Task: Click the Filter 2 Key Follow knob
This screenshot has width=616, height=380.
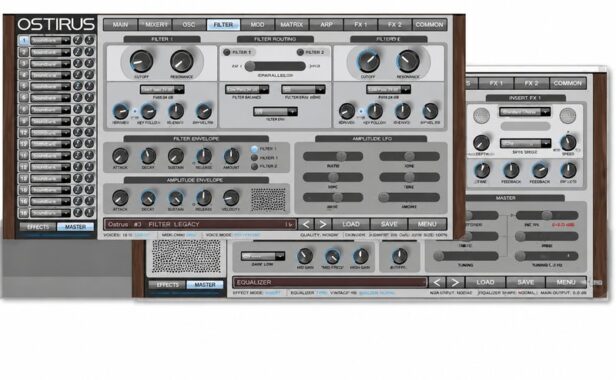Action: pyautogui.click(x=375, y=111)
